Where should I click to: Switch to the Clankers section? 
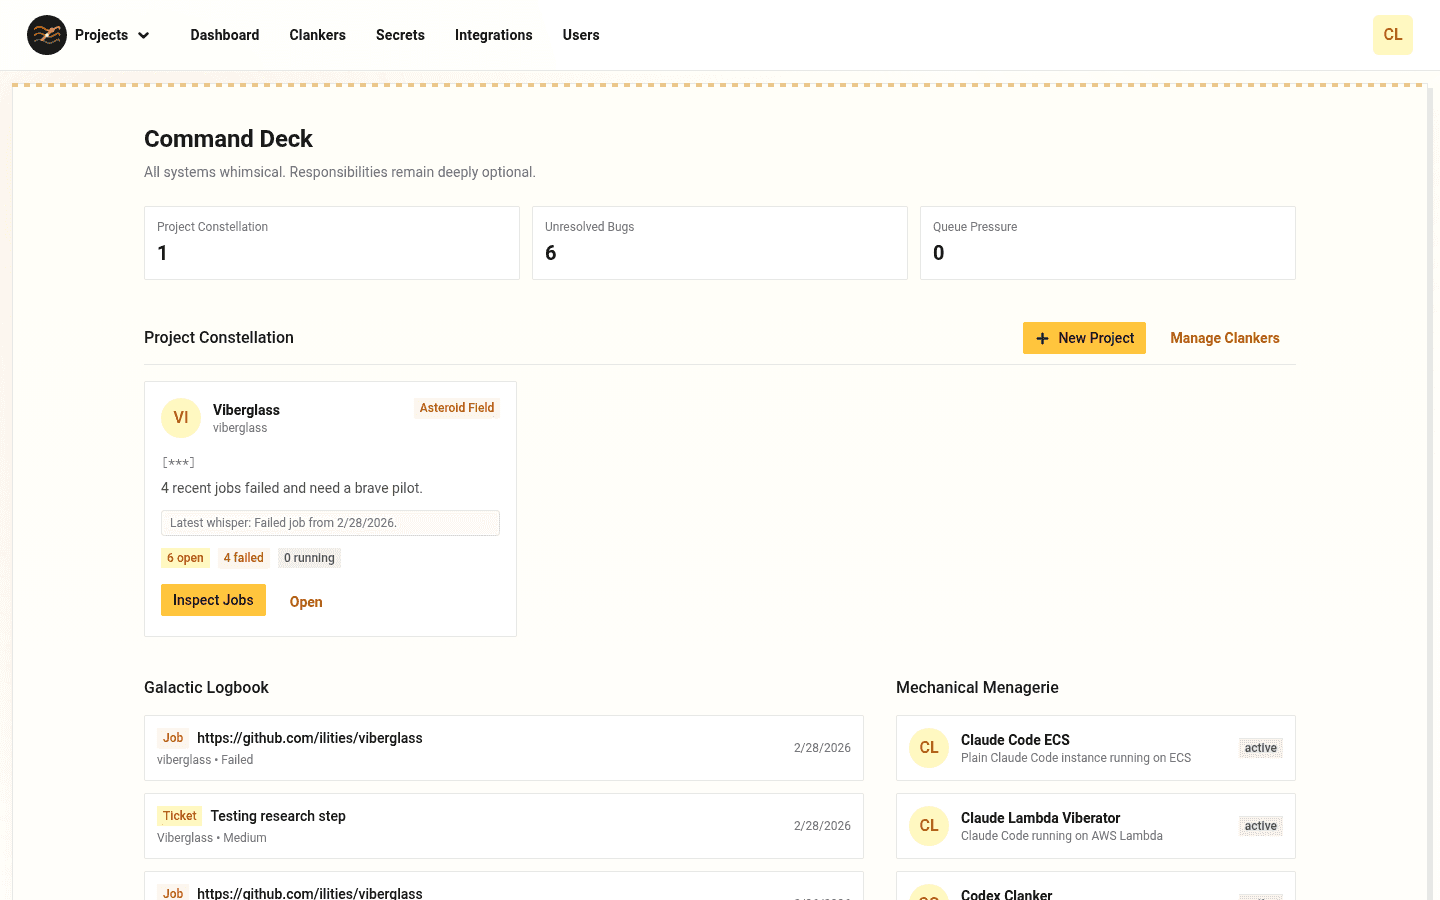317,35
